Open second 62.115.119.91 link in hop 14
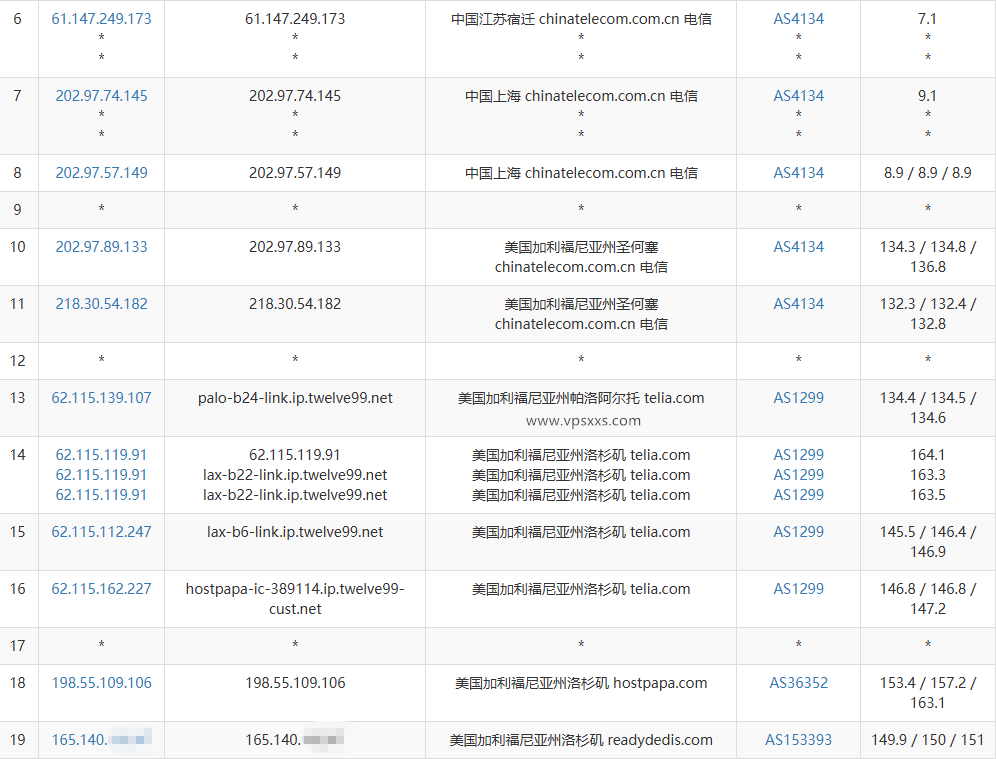This screenshot has height=759, width=996. pyautogui.click(x=102, y=474)
